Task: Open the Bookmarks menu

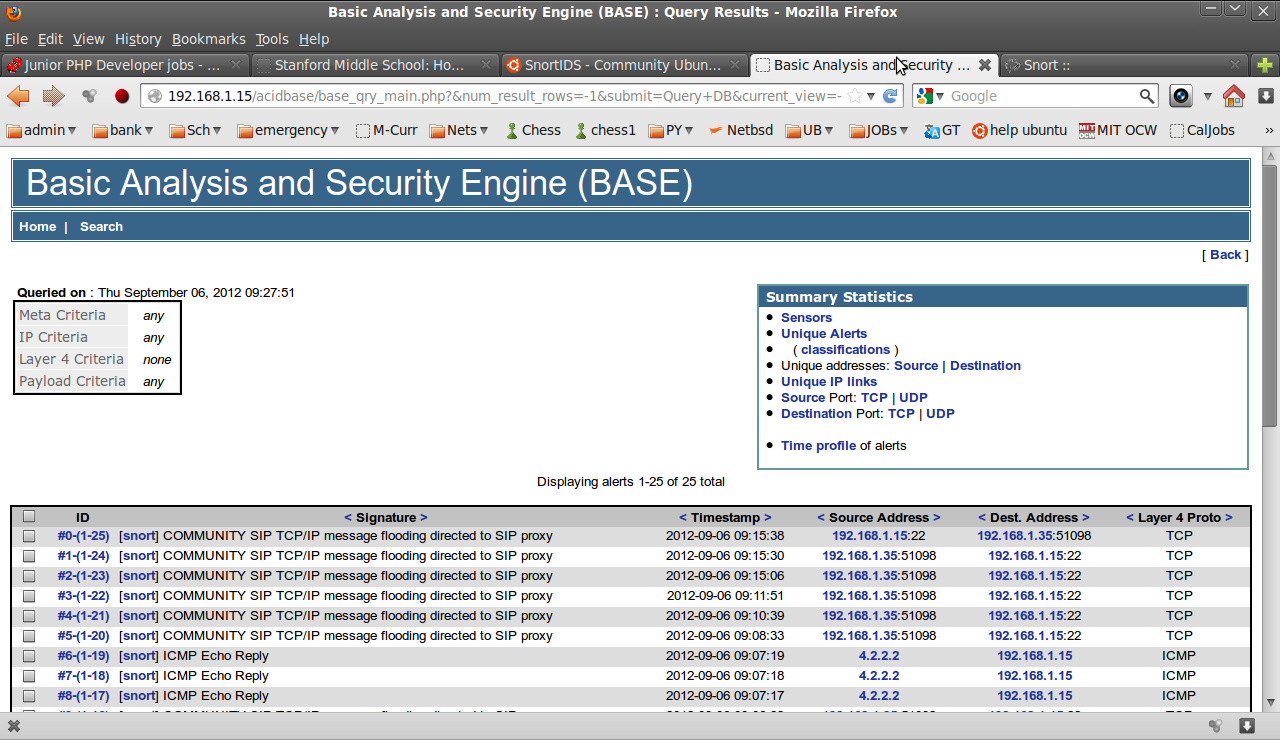Action: [208, 39]
